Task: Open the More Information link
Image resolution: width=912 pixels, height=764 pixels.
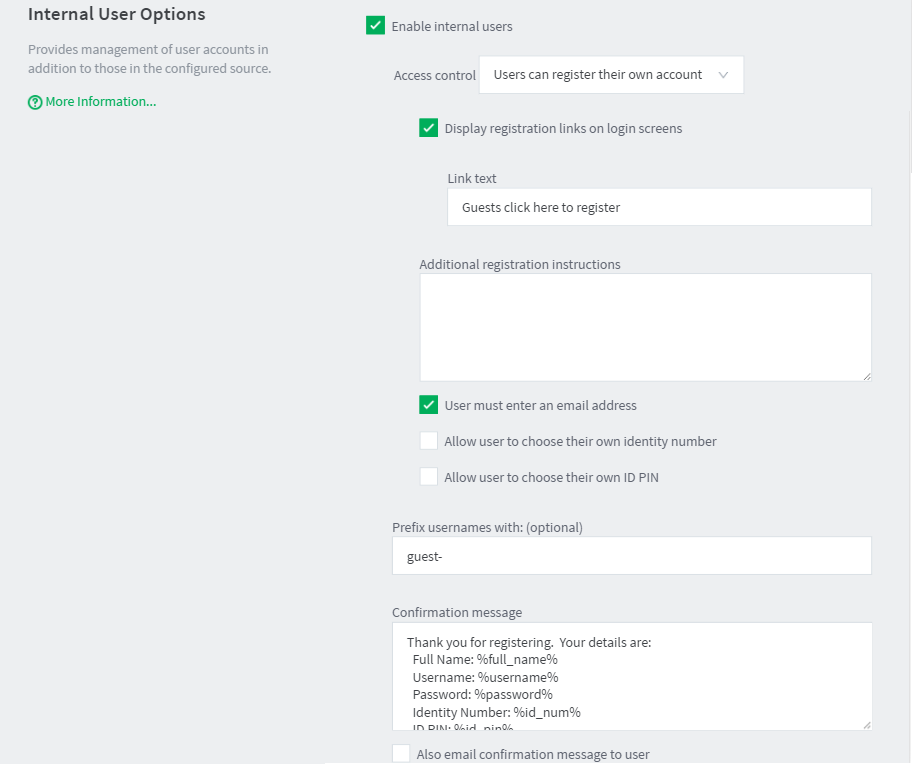Action: pyautogui.click(x=101, y=102)
